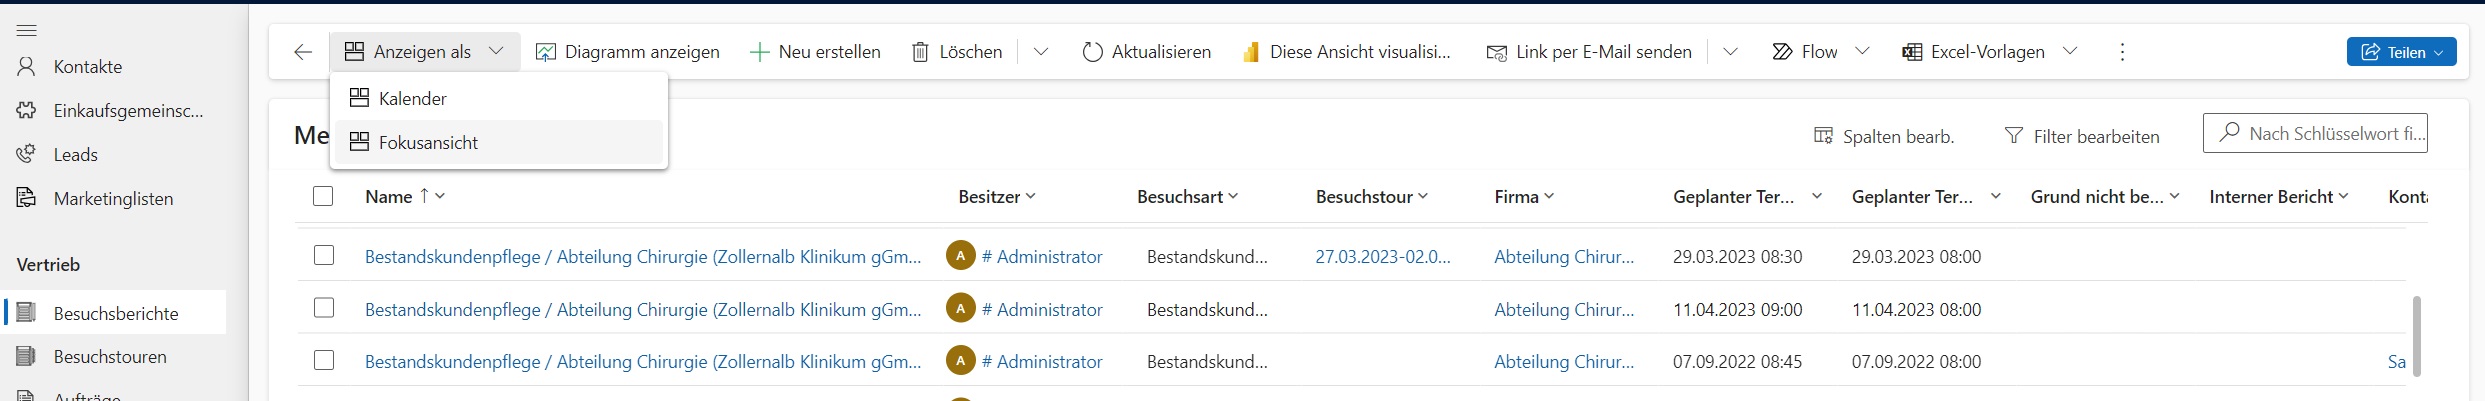Check the row dated 11.04.2023 09:00
Image resolution: width=2485 pixels, height=401 pixels.
(324, 309)
